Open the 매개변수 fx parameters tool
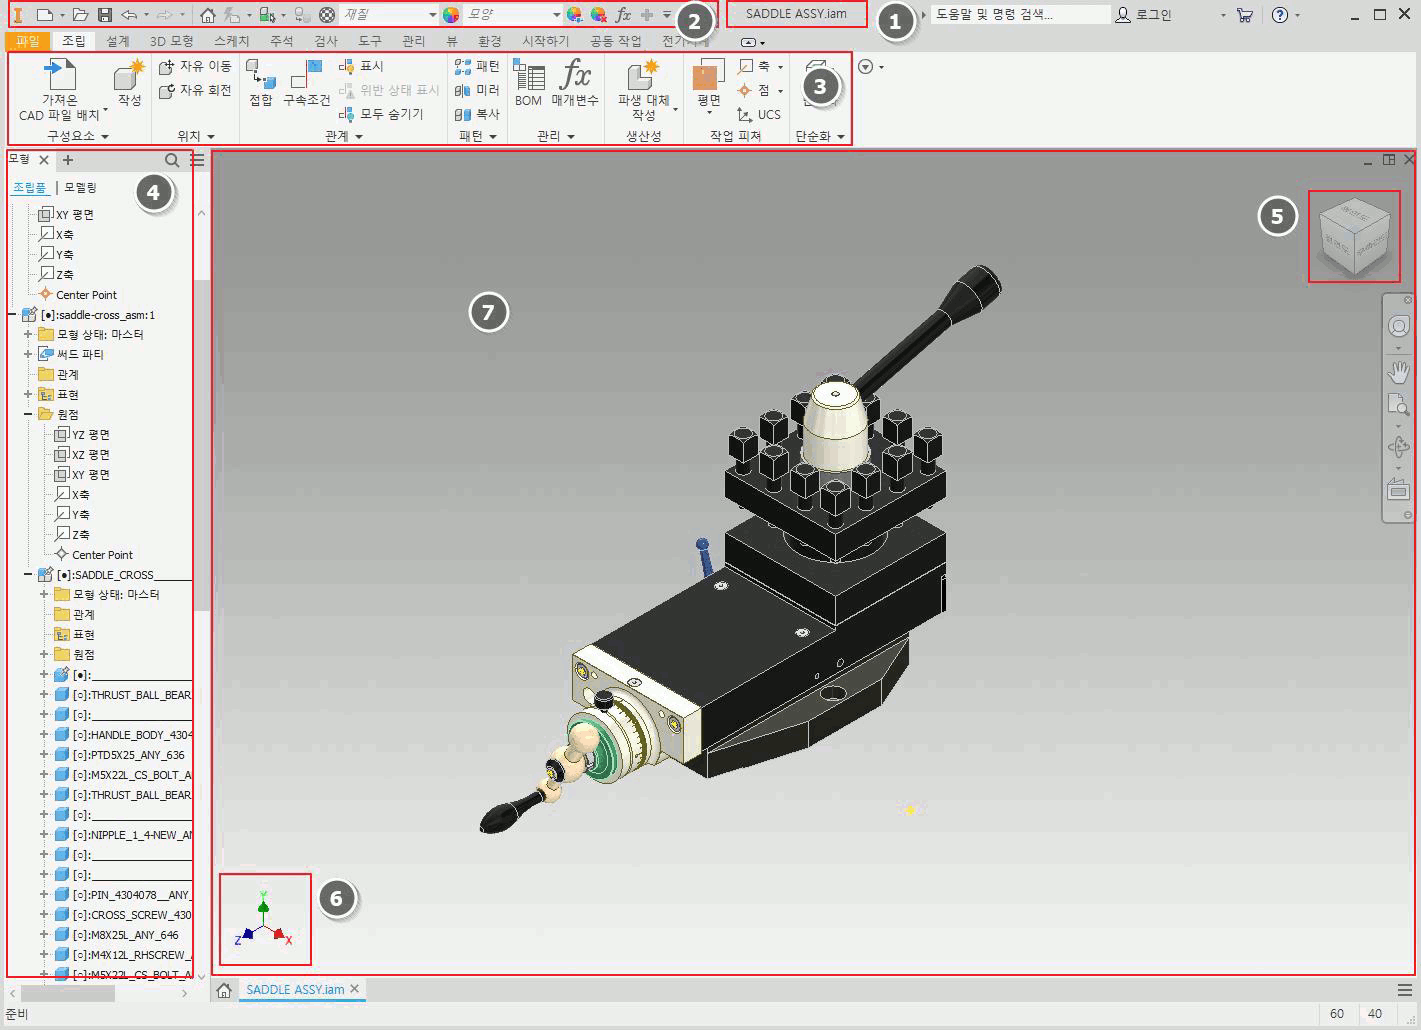Image resolution: width=1421 pixels, height=1030 pixels. (575, 82)
